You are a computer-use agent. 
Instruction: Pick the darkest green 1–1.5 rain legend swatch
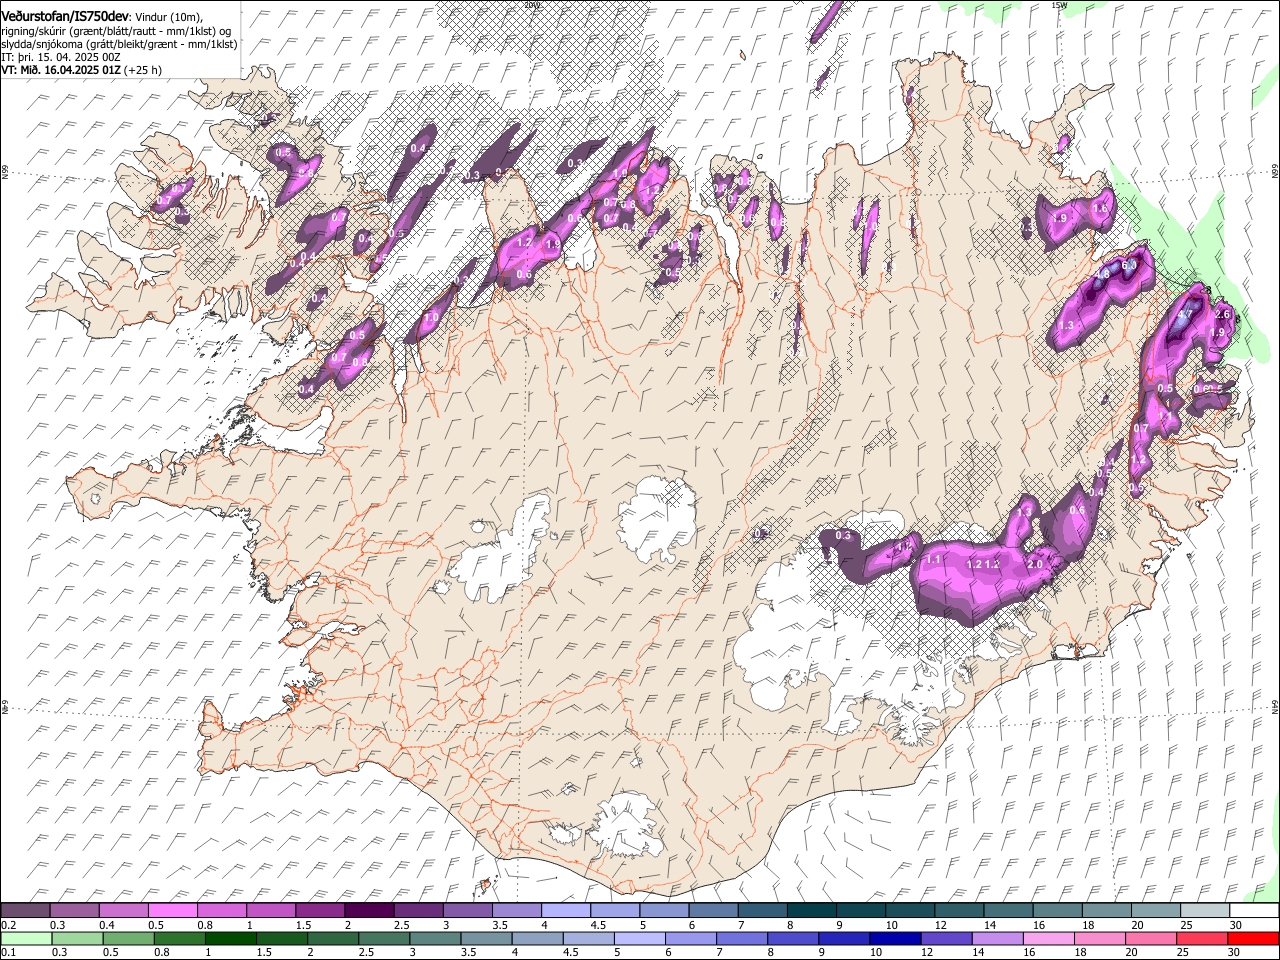click(x=230, y=938)
